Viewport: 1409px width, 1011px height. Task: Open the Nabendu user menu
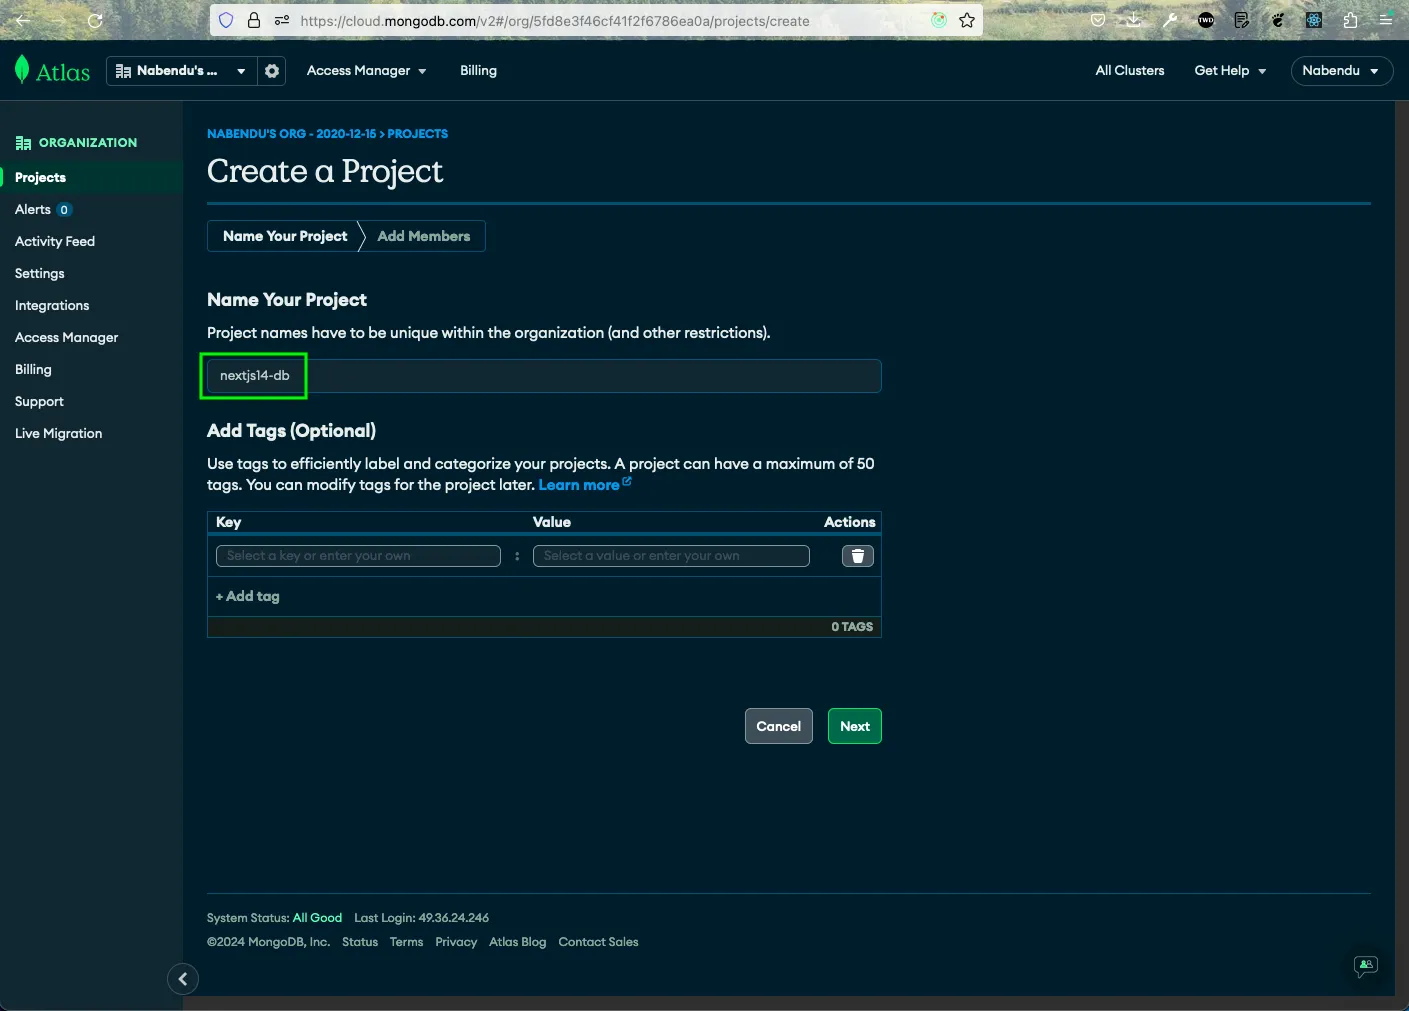1341,71
